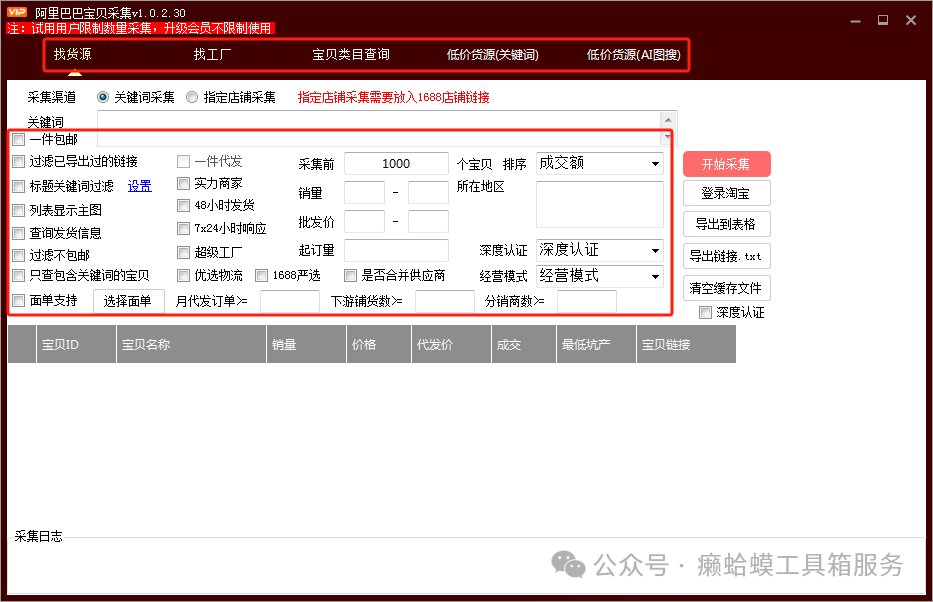Click the 宝贝ID column header
Screen dimensions: 933x602
click(76, 344)
